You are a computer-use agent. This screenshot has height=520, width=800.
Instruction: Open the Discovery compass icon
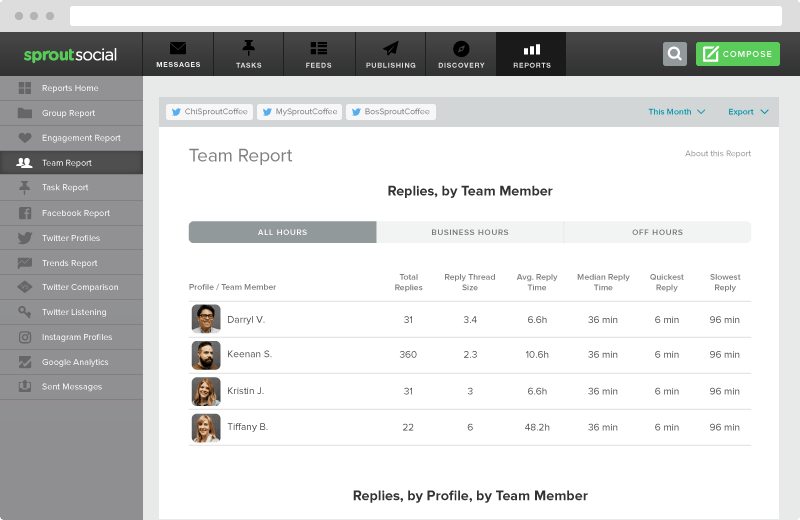pos(461,49)
